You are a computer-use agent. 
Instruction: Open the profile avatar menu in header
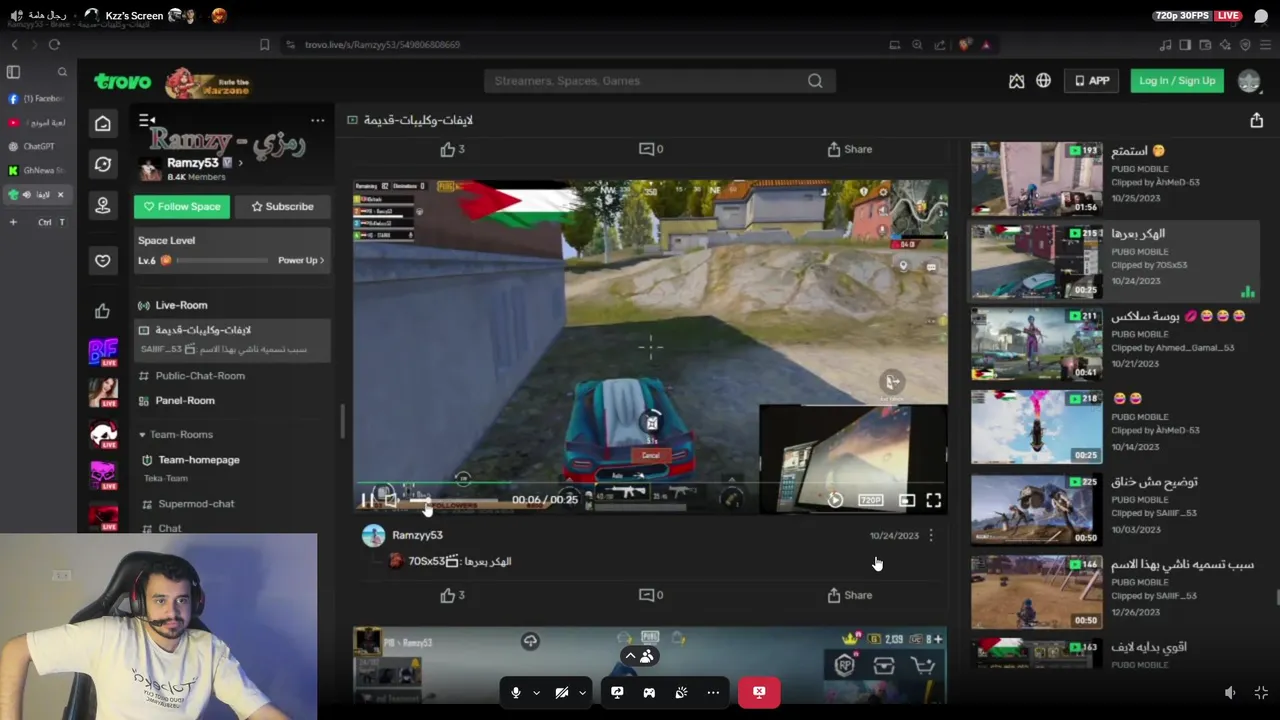point(1249,81)
